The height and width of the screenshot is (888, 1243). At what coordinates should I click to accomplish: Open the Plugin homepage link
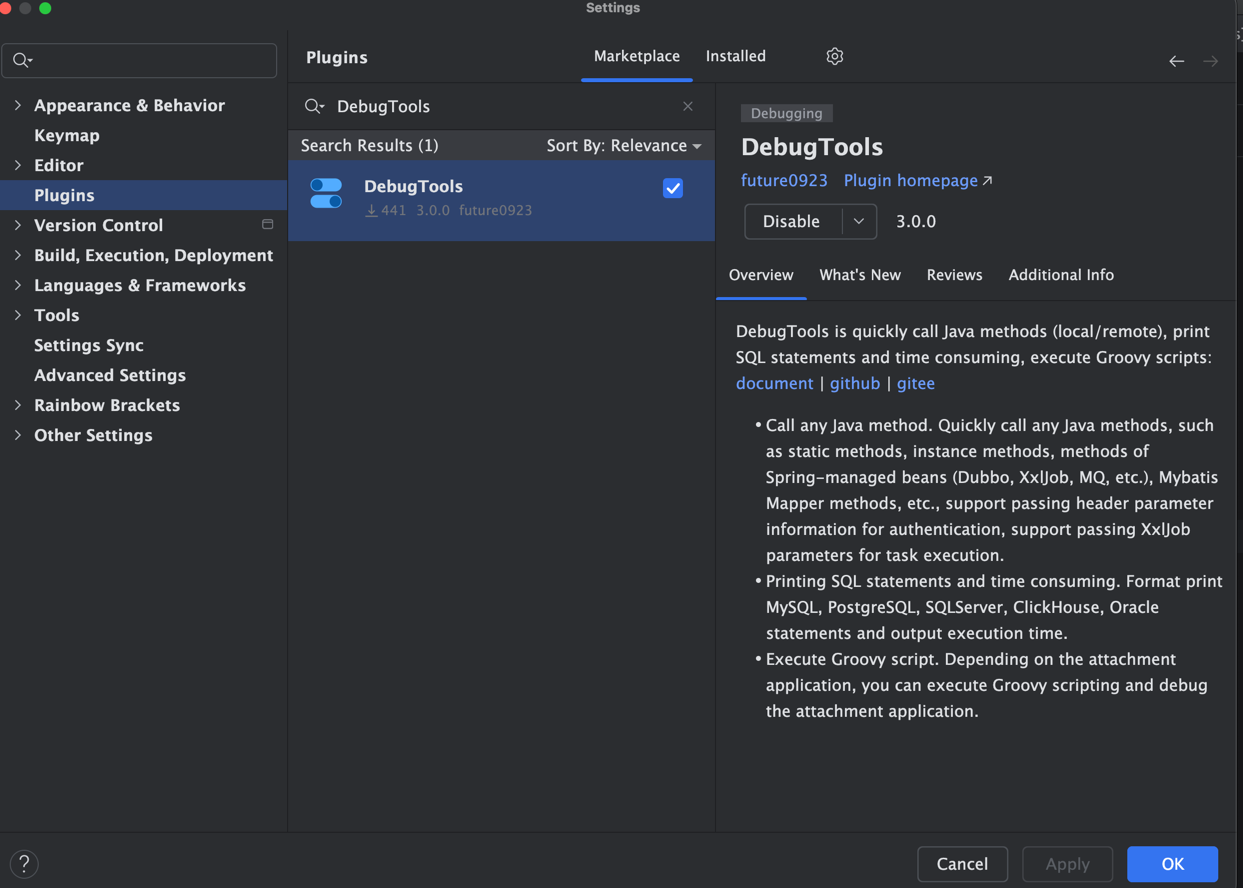[918, 181]
